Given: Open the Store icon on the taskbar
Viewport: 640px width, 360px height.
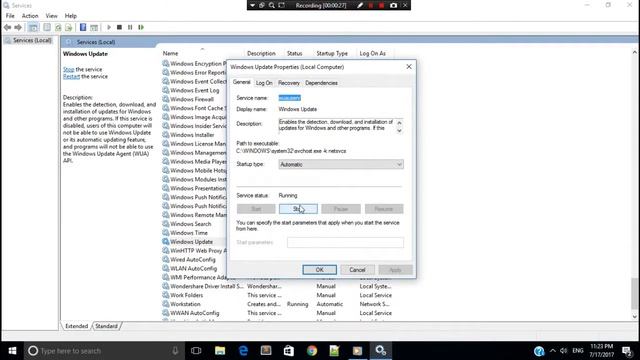Looking at the screenshot, I should pyautogui.click(x=289, y=351).
